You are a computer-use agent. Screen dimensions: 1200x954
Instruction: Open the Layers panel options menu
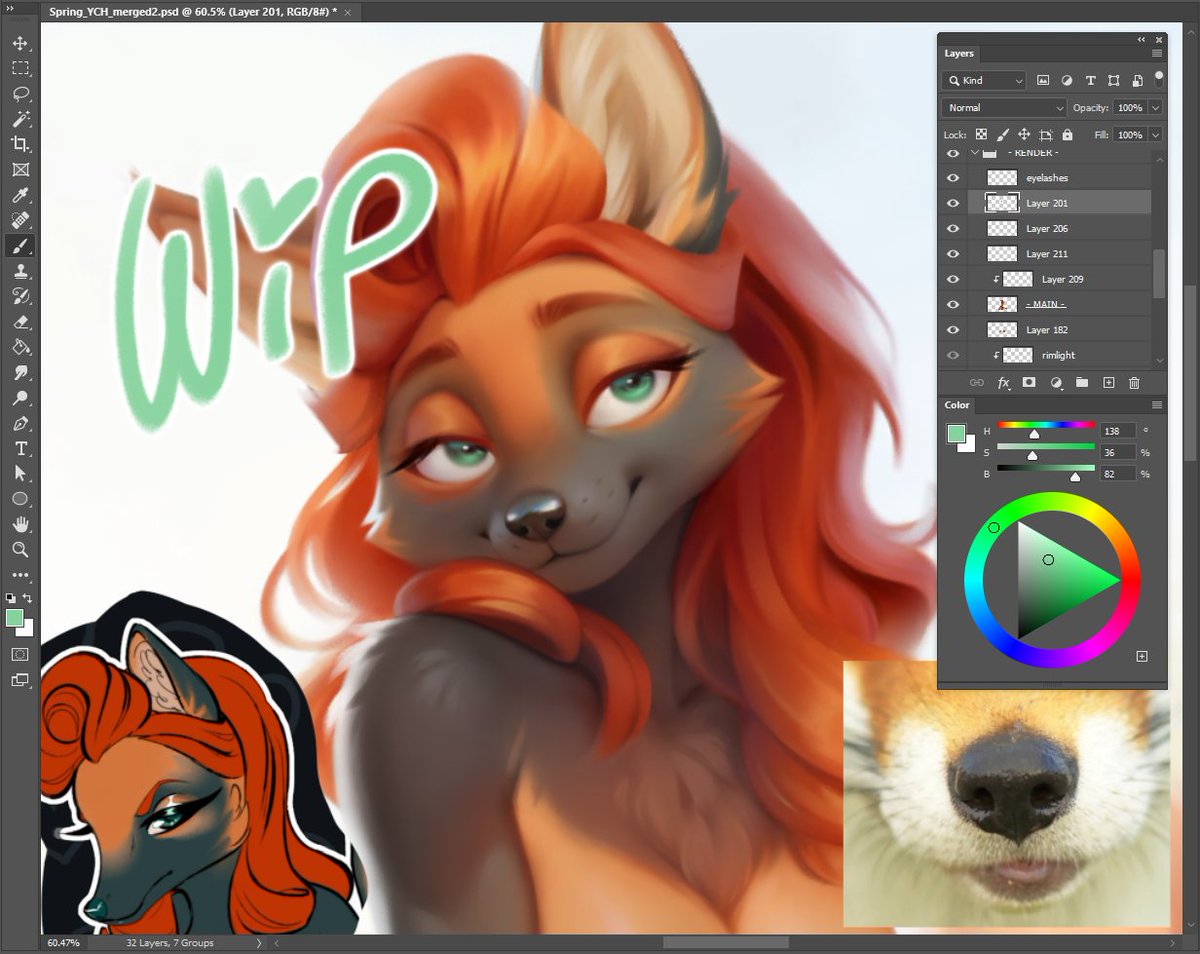(x=1157, y=53)
